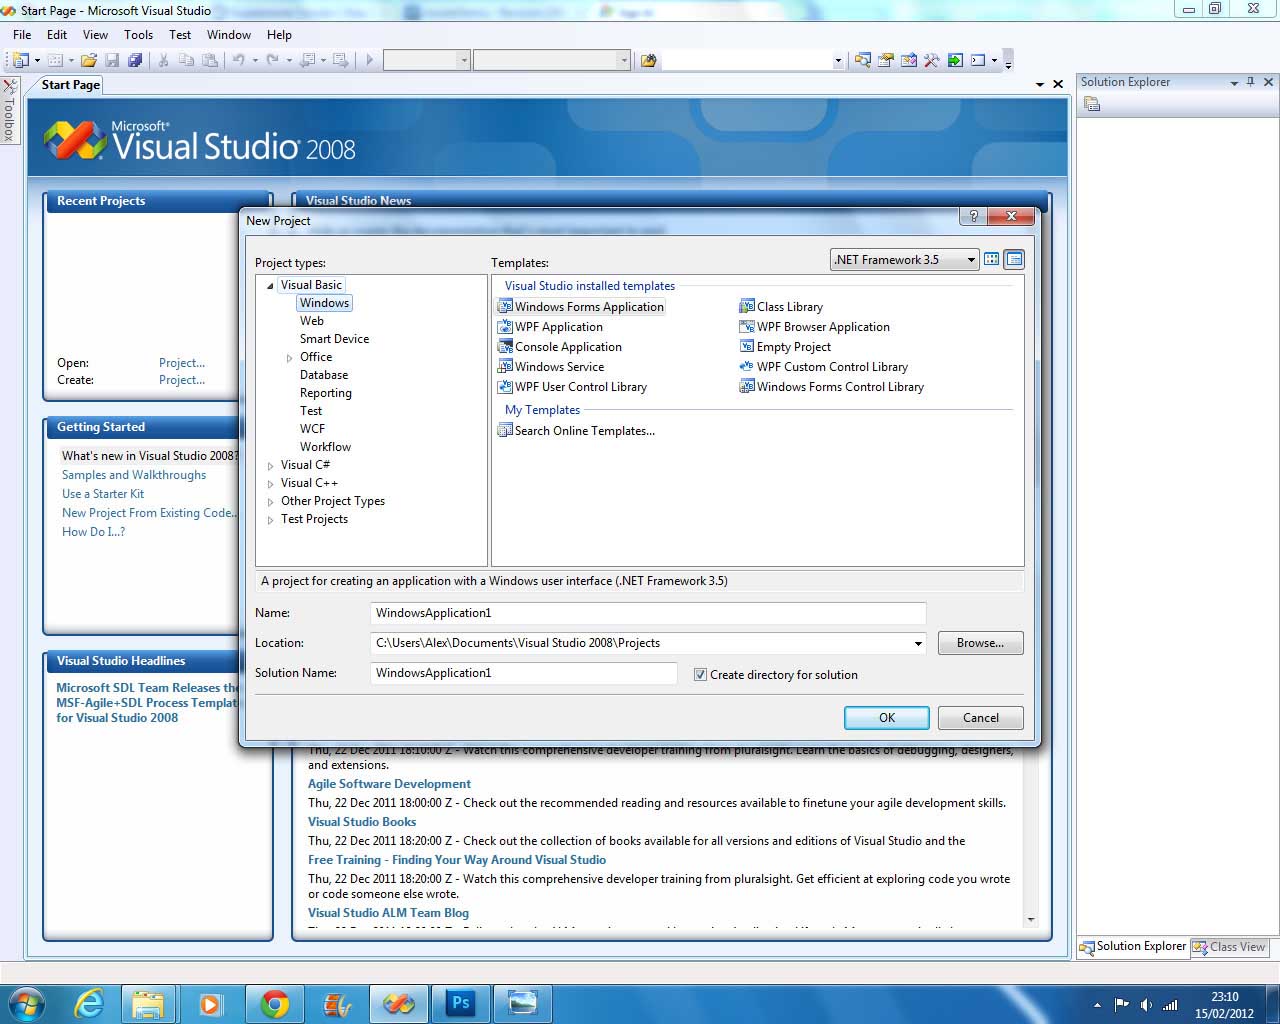Open the Edit menu
The width and height of the screenshot is (1280, 1024).
coord(57,34)
